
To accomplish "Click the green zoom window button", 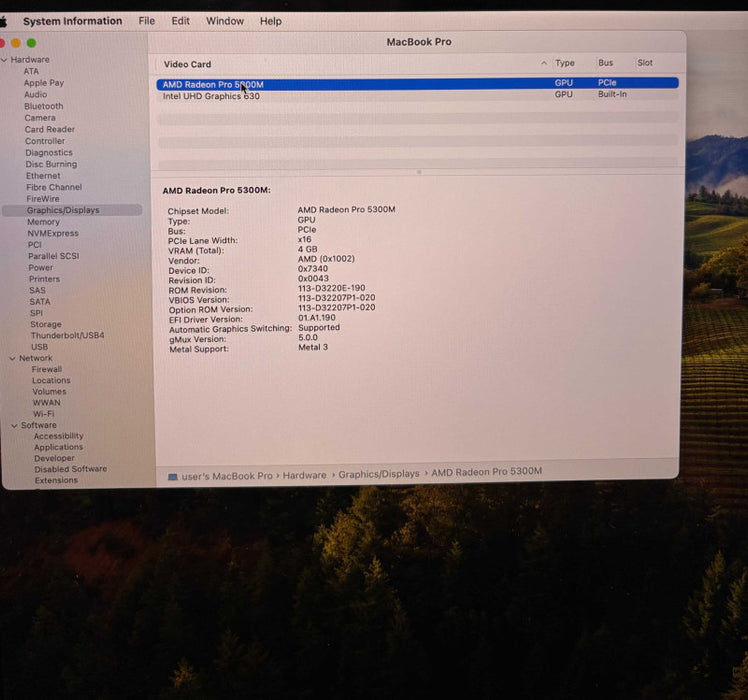I will point(31,43).
